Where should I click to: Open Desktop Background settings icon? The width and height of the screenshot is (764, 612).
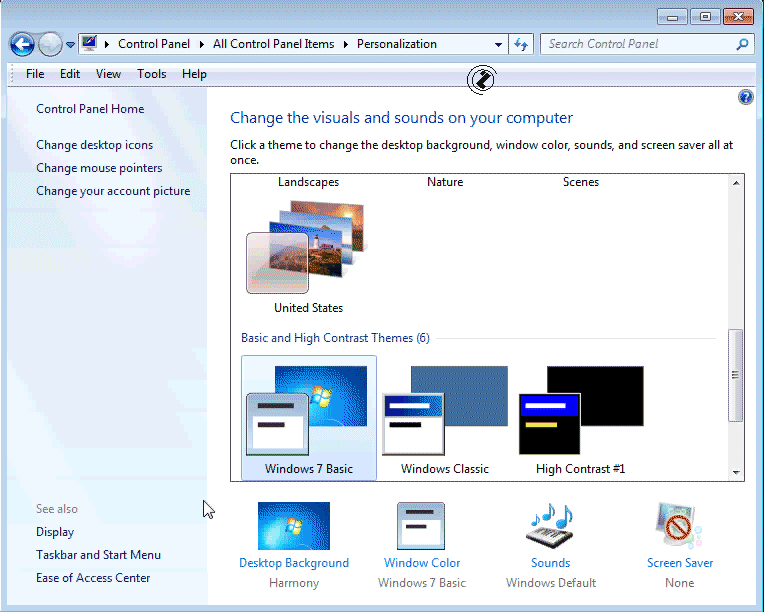point(293,527)
